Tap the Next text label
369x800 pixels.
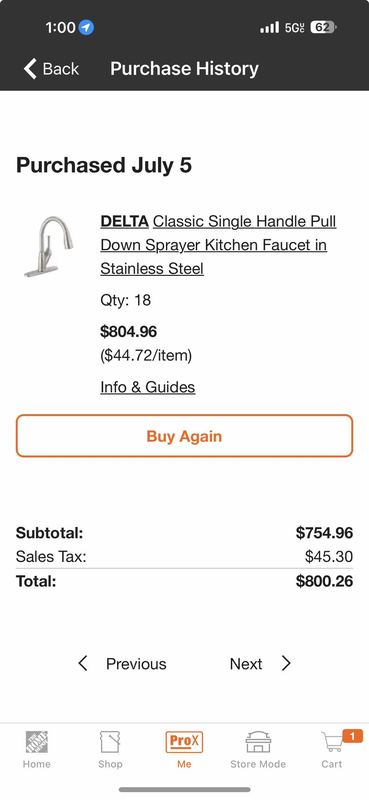click(246, 664)
